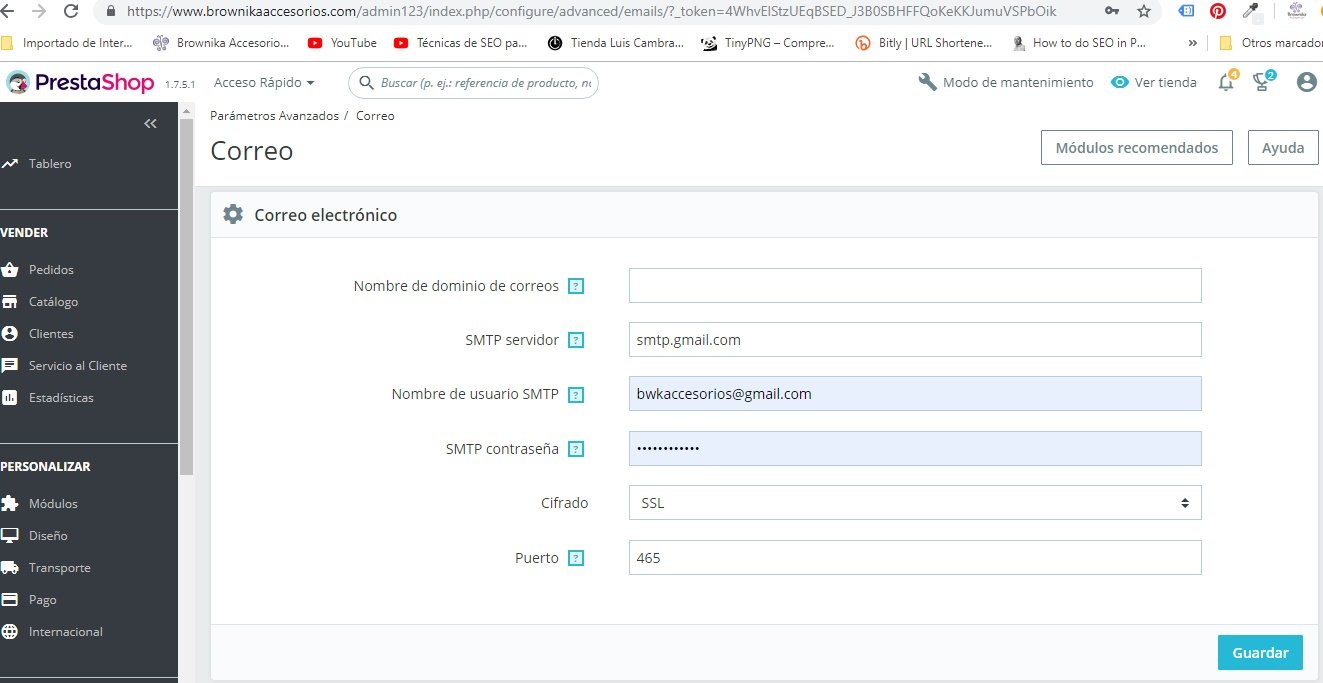The image size is (1323, 683).
Task: Open the employee profile avatar icon
Action: click(1306, 82)
